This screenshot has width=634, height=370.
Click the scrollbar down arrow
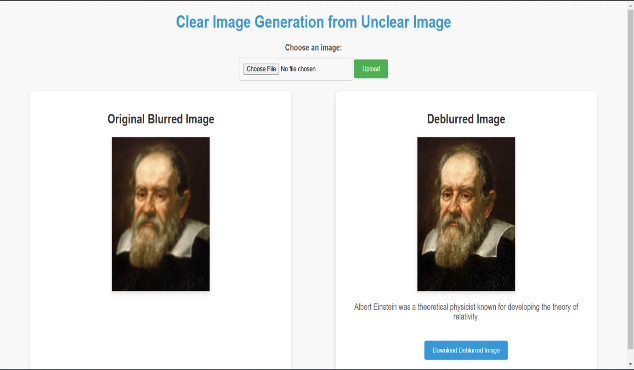click(x=630, y=364)
